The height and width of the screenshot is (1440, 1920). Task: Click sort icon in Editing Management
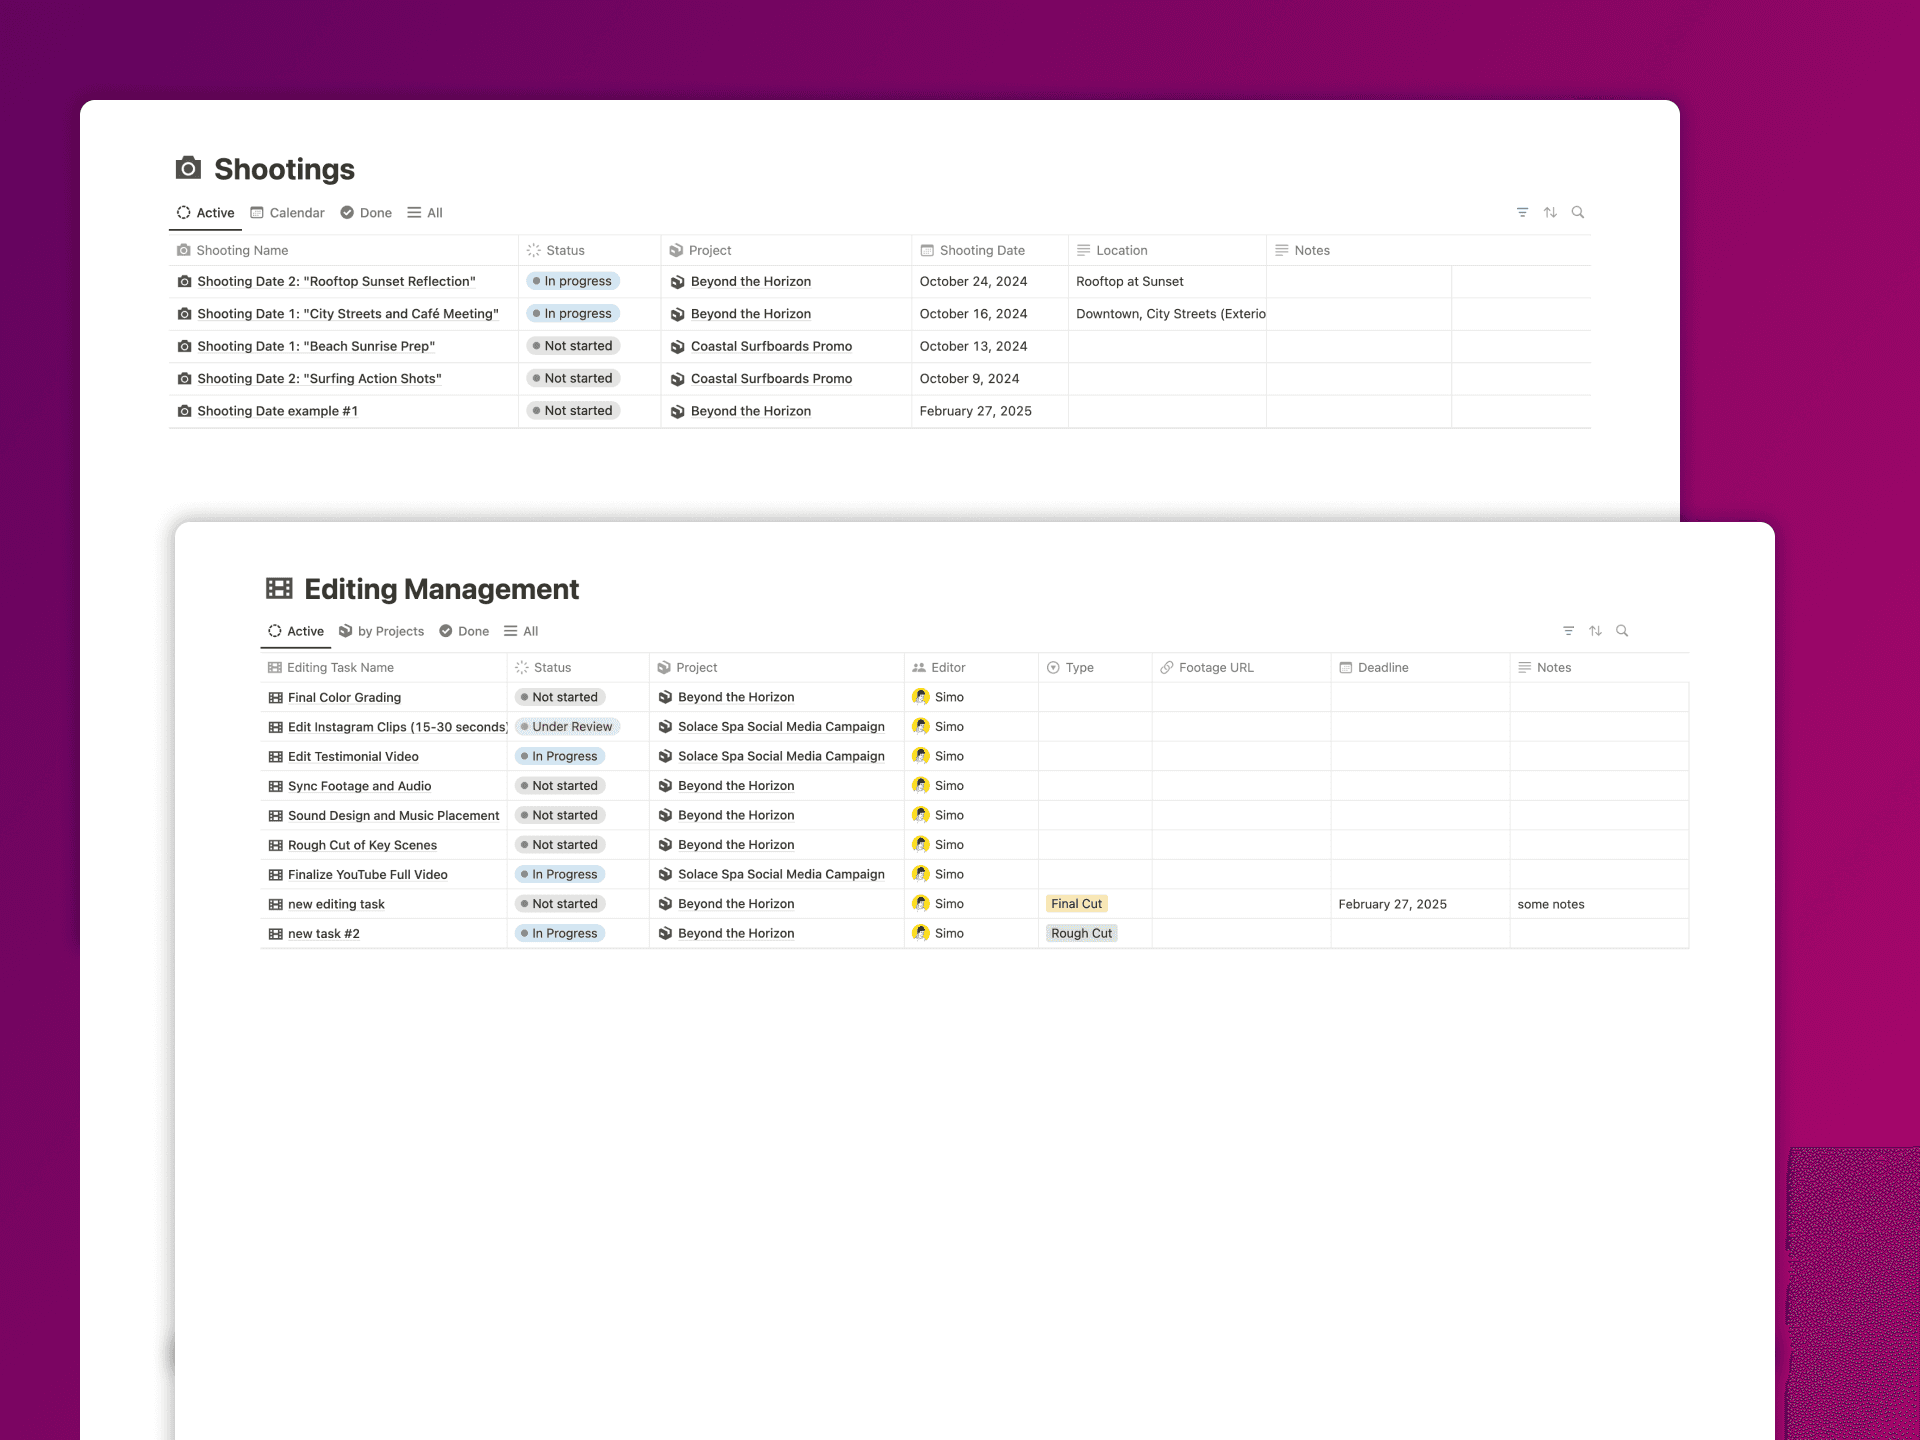[x=1595, y=631]
